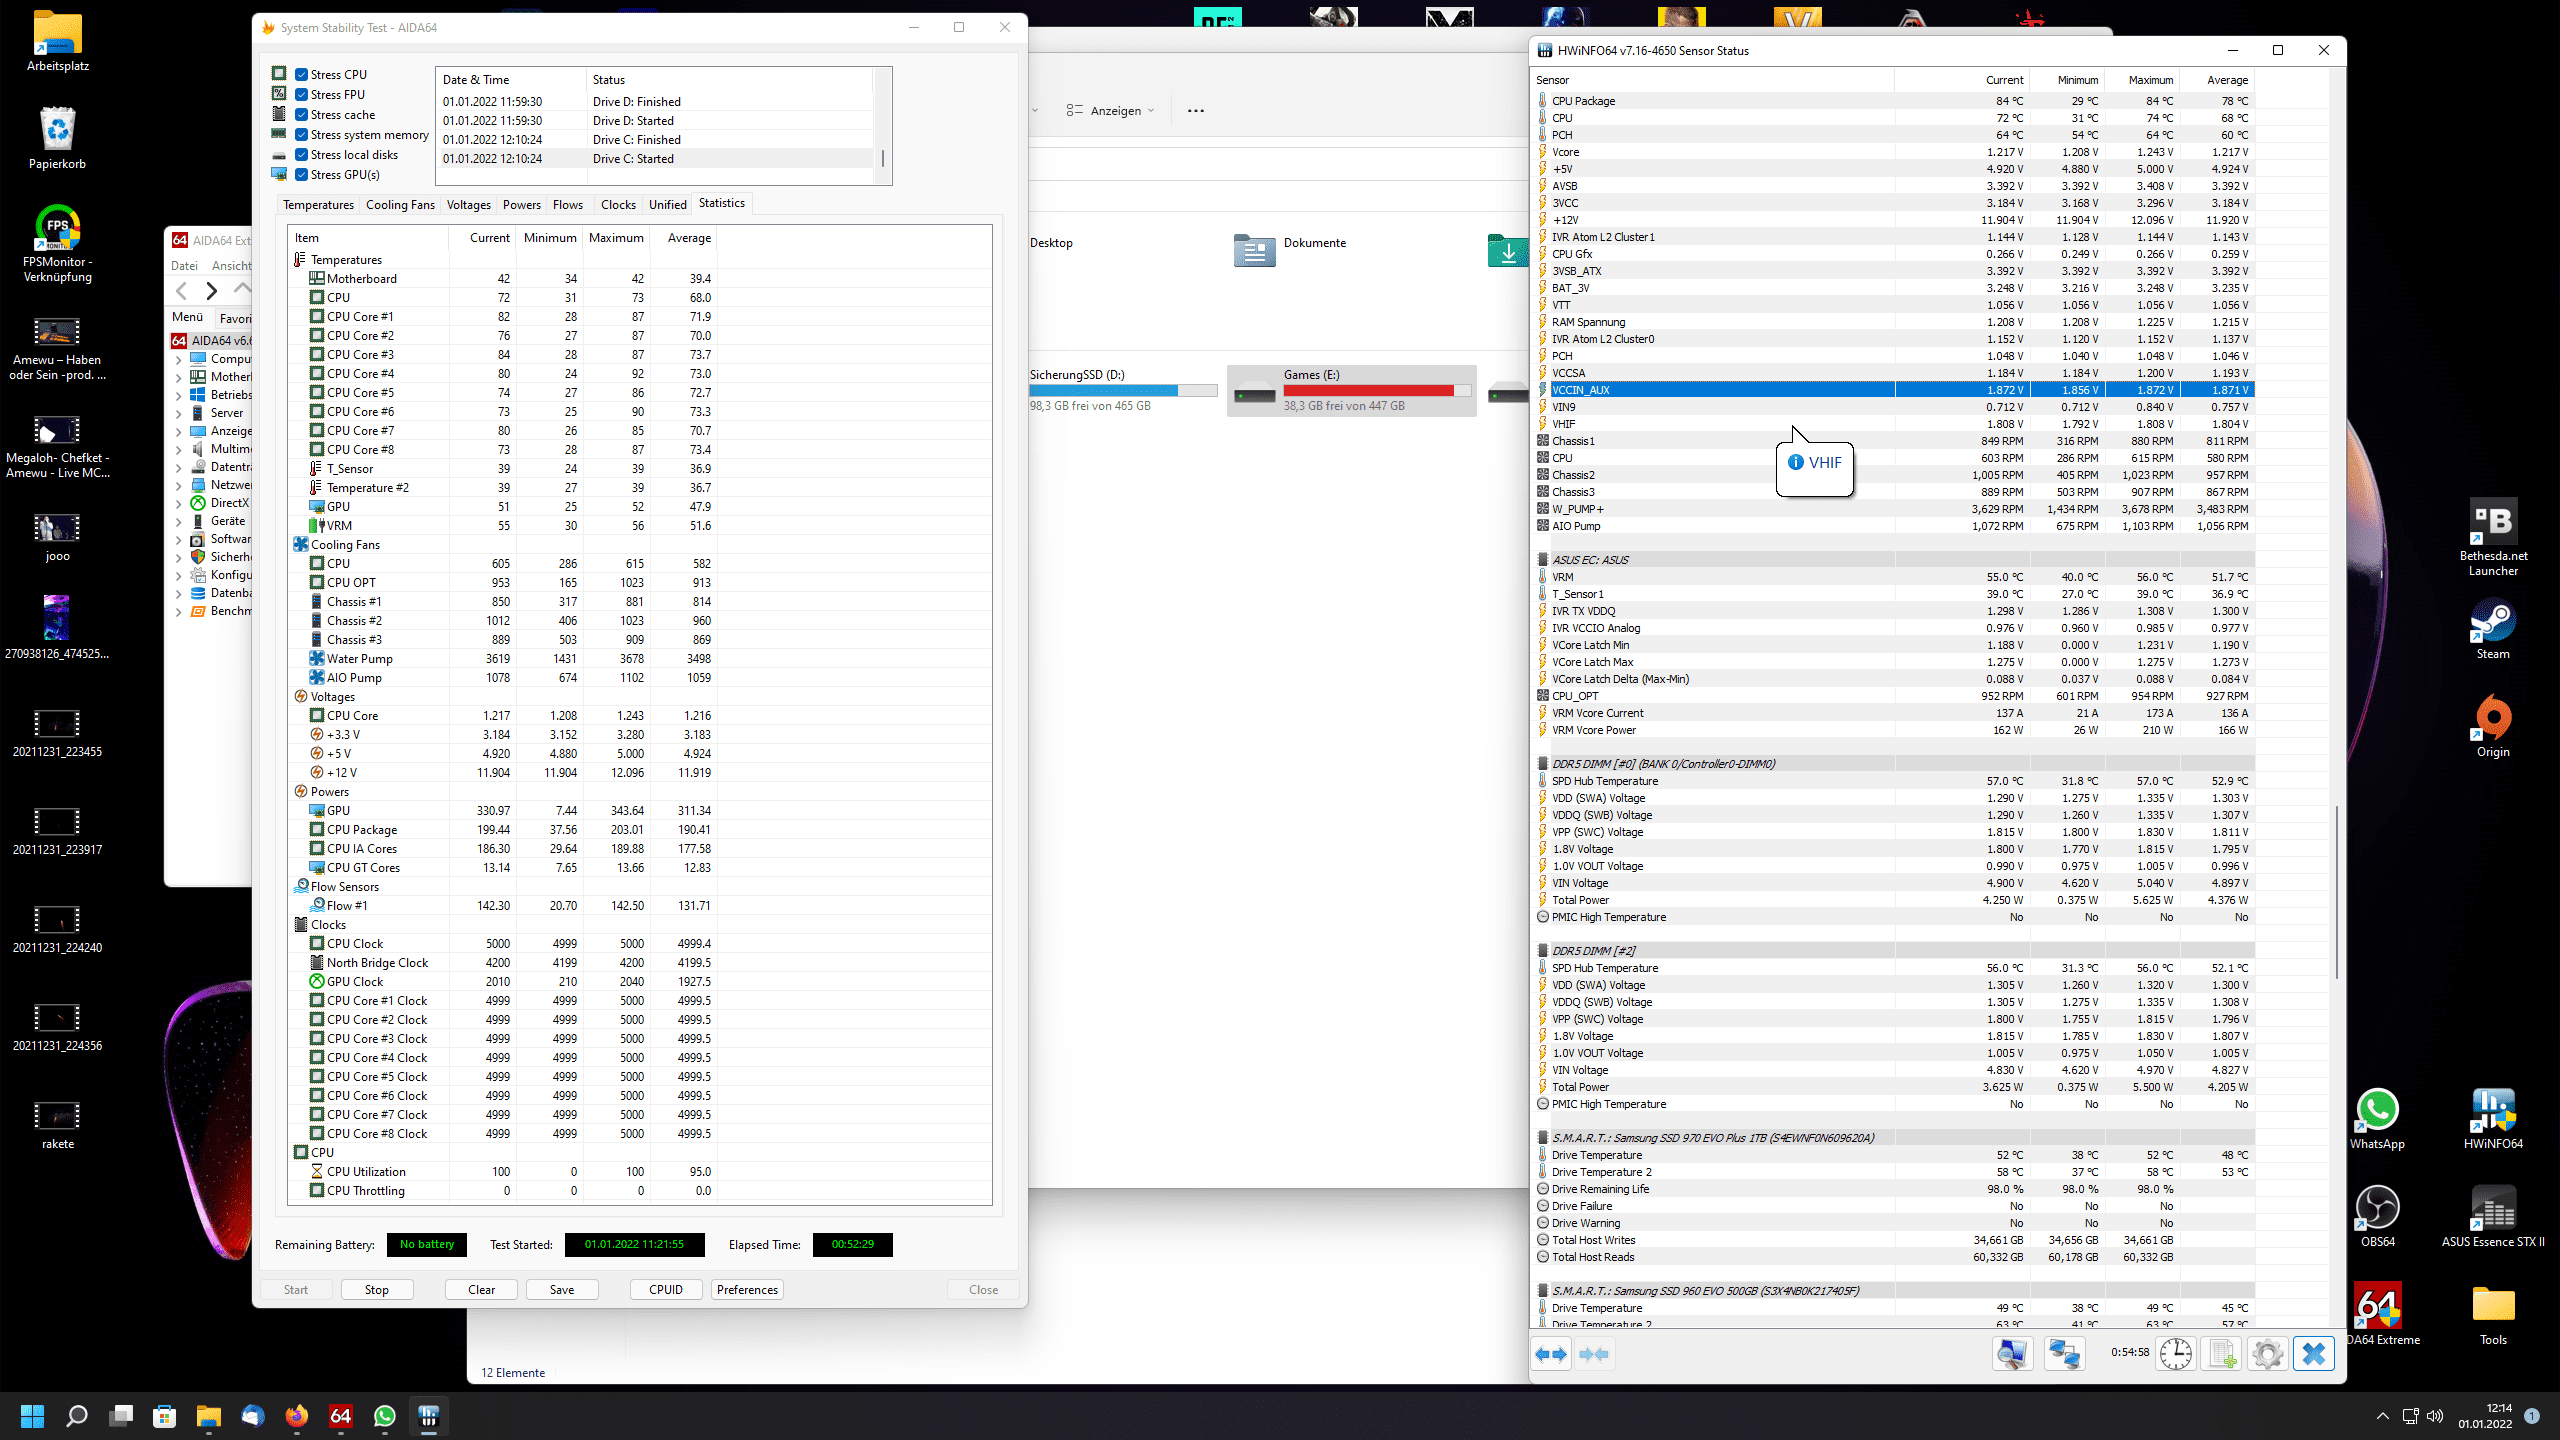The height and width of the screenshot is (1440, 2560).
Task: Switch to the Temperatures tab
Action: (318, 205)
